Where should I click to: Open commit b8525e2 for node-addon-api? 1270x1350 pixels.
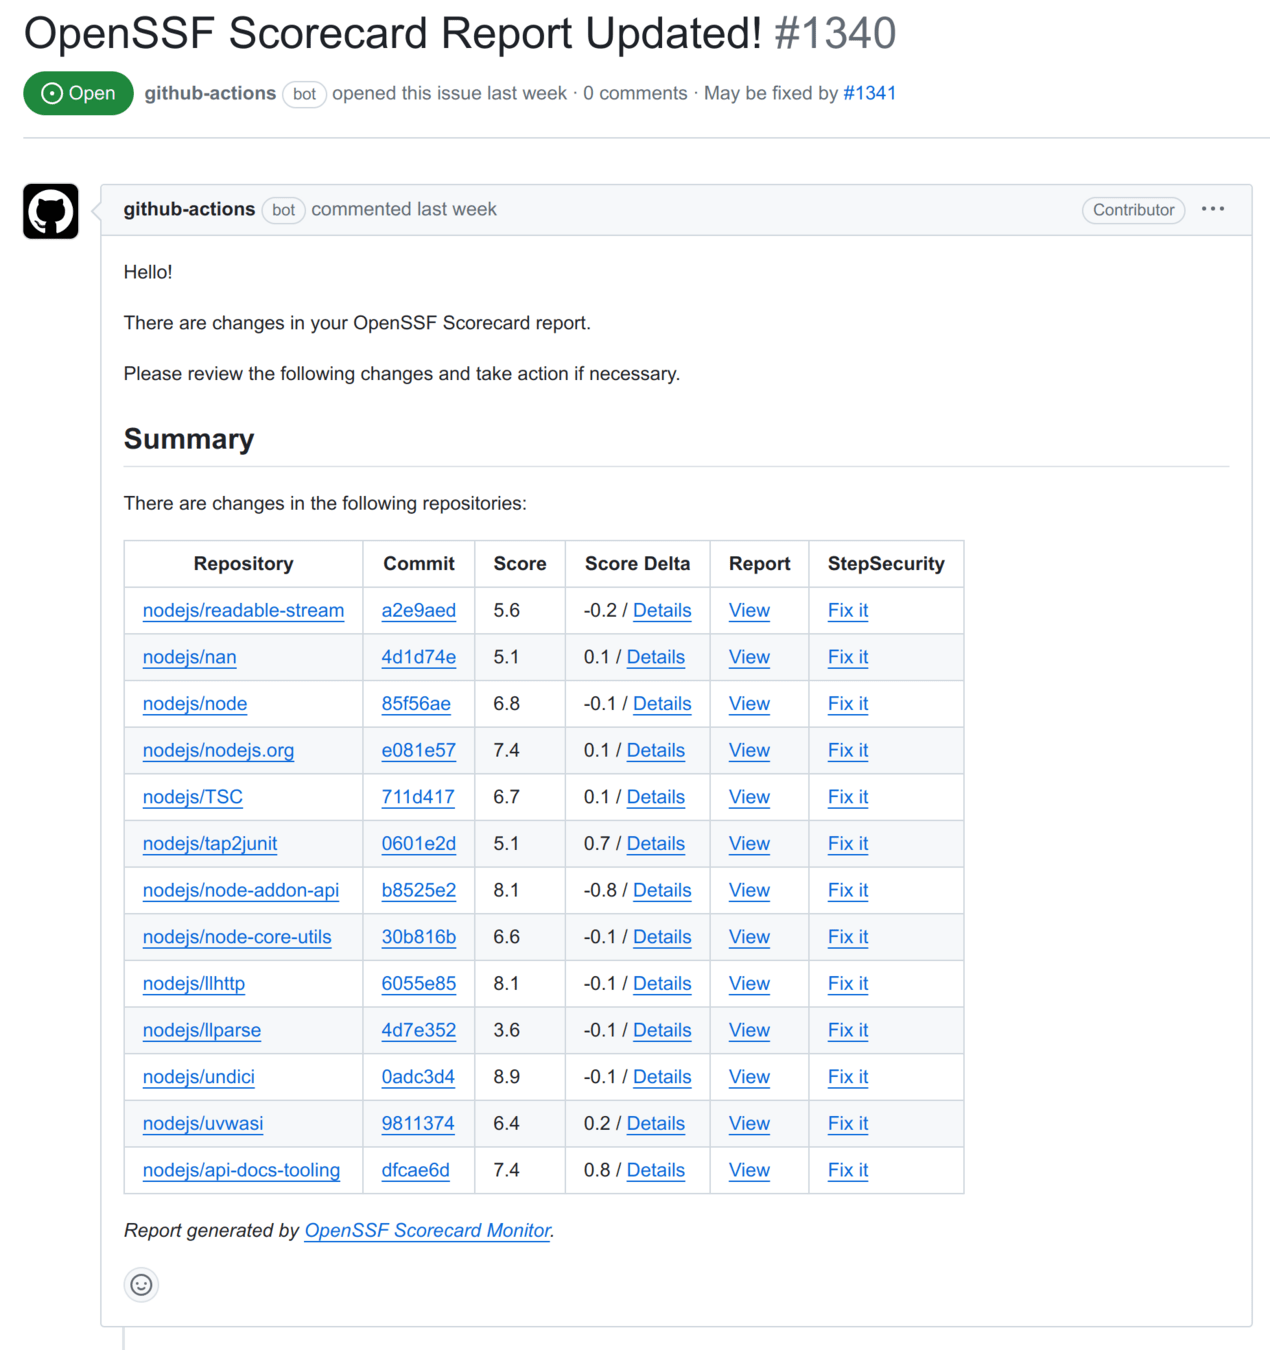(x=418, y=890)
